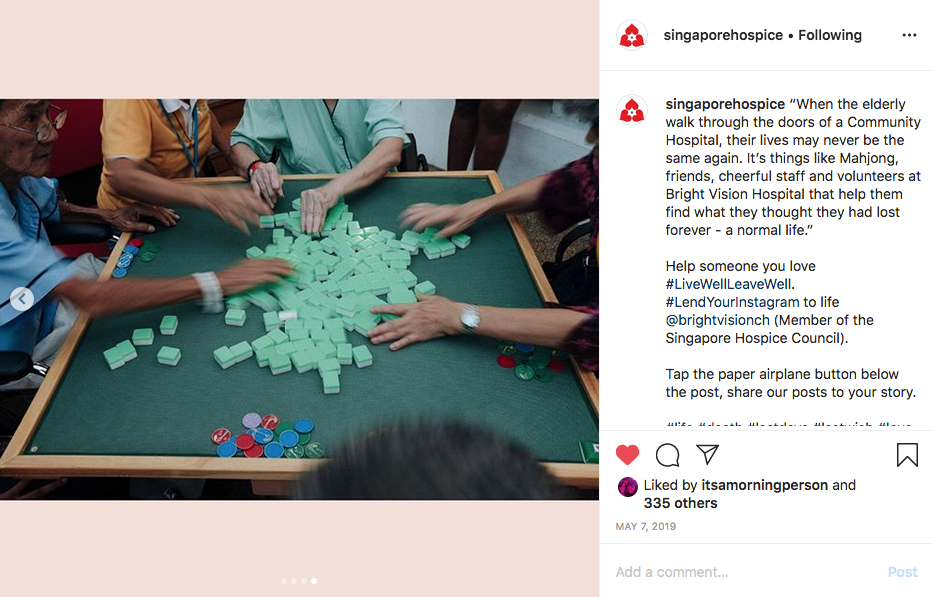Go to previous photo with left arrow
Screen dimensions: 933x597
[22, 299]
